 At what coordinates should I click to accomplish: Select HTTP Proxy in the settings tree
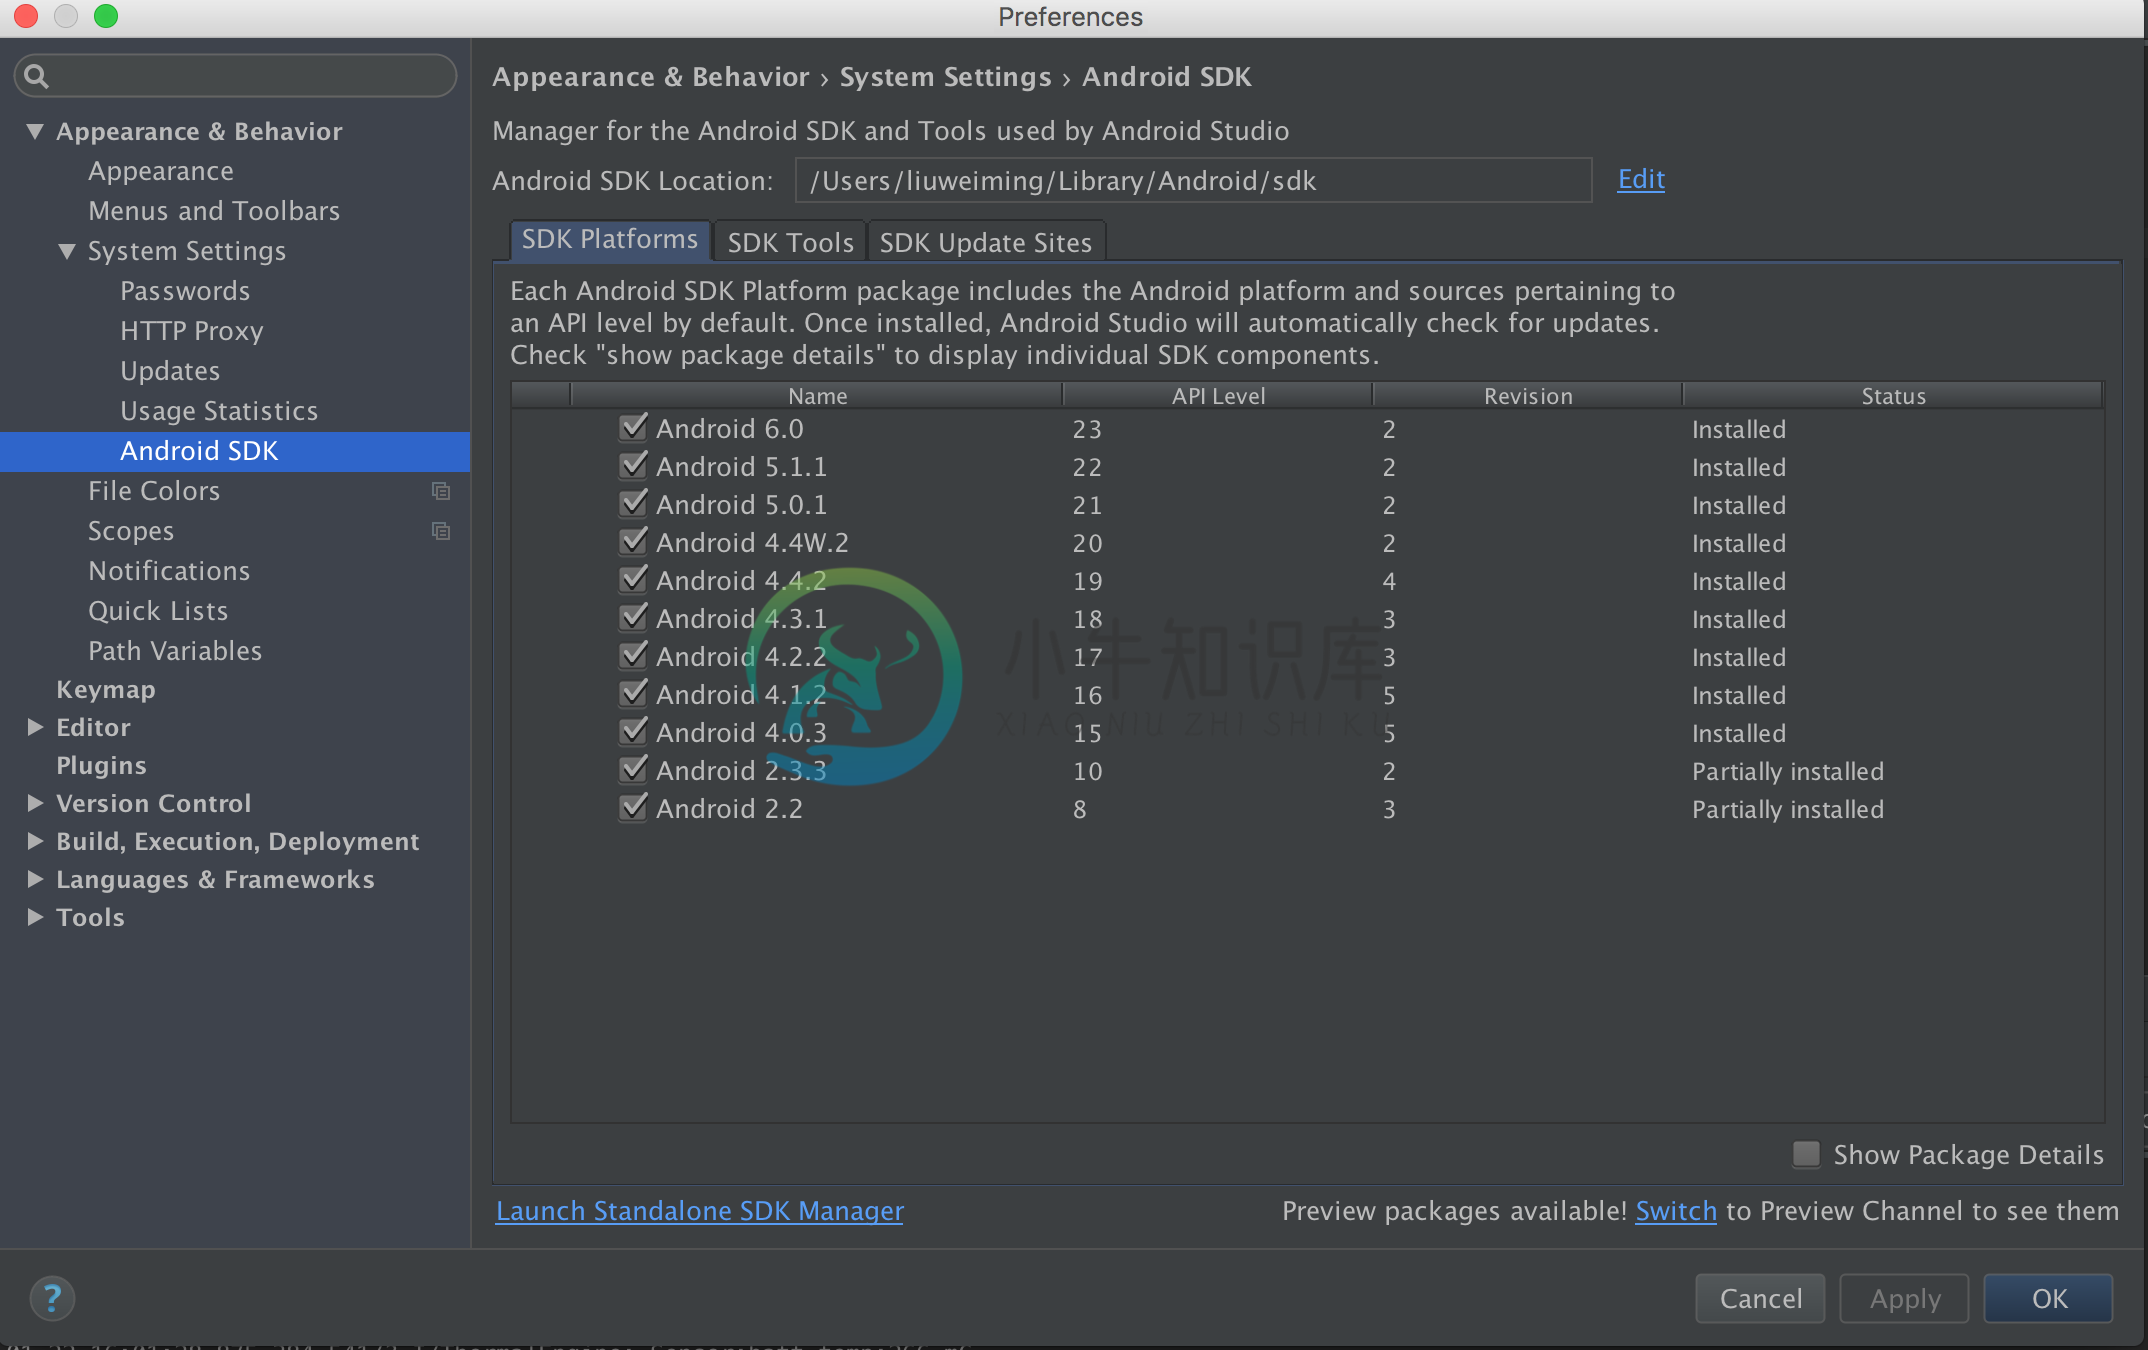click(192, 331)
